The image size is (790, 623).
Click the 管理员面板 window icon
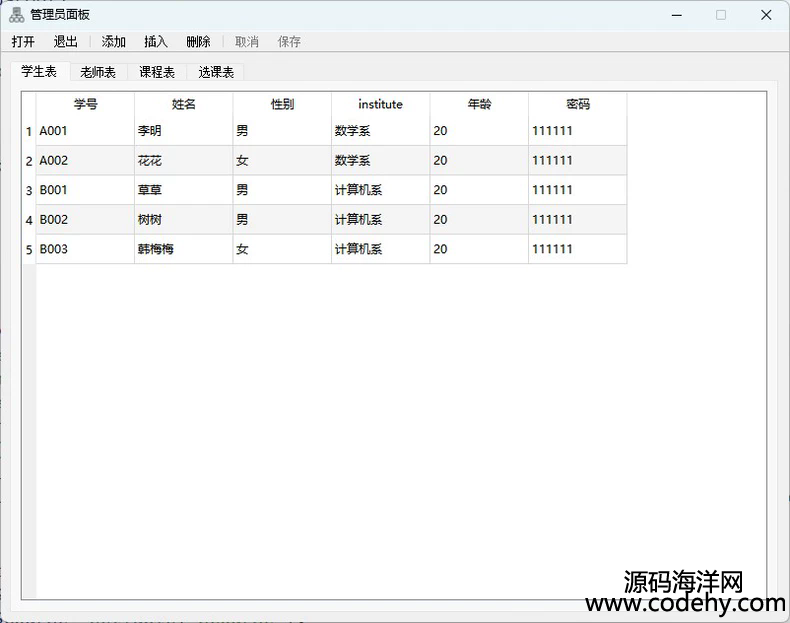17,15
